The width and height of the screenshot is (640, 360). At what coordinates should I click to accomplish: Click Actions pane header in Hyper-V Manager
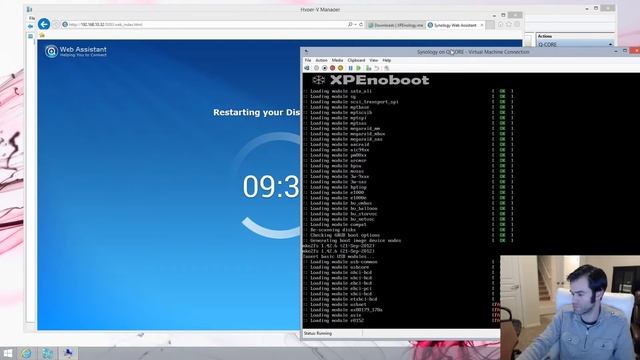tap(575, 36)
